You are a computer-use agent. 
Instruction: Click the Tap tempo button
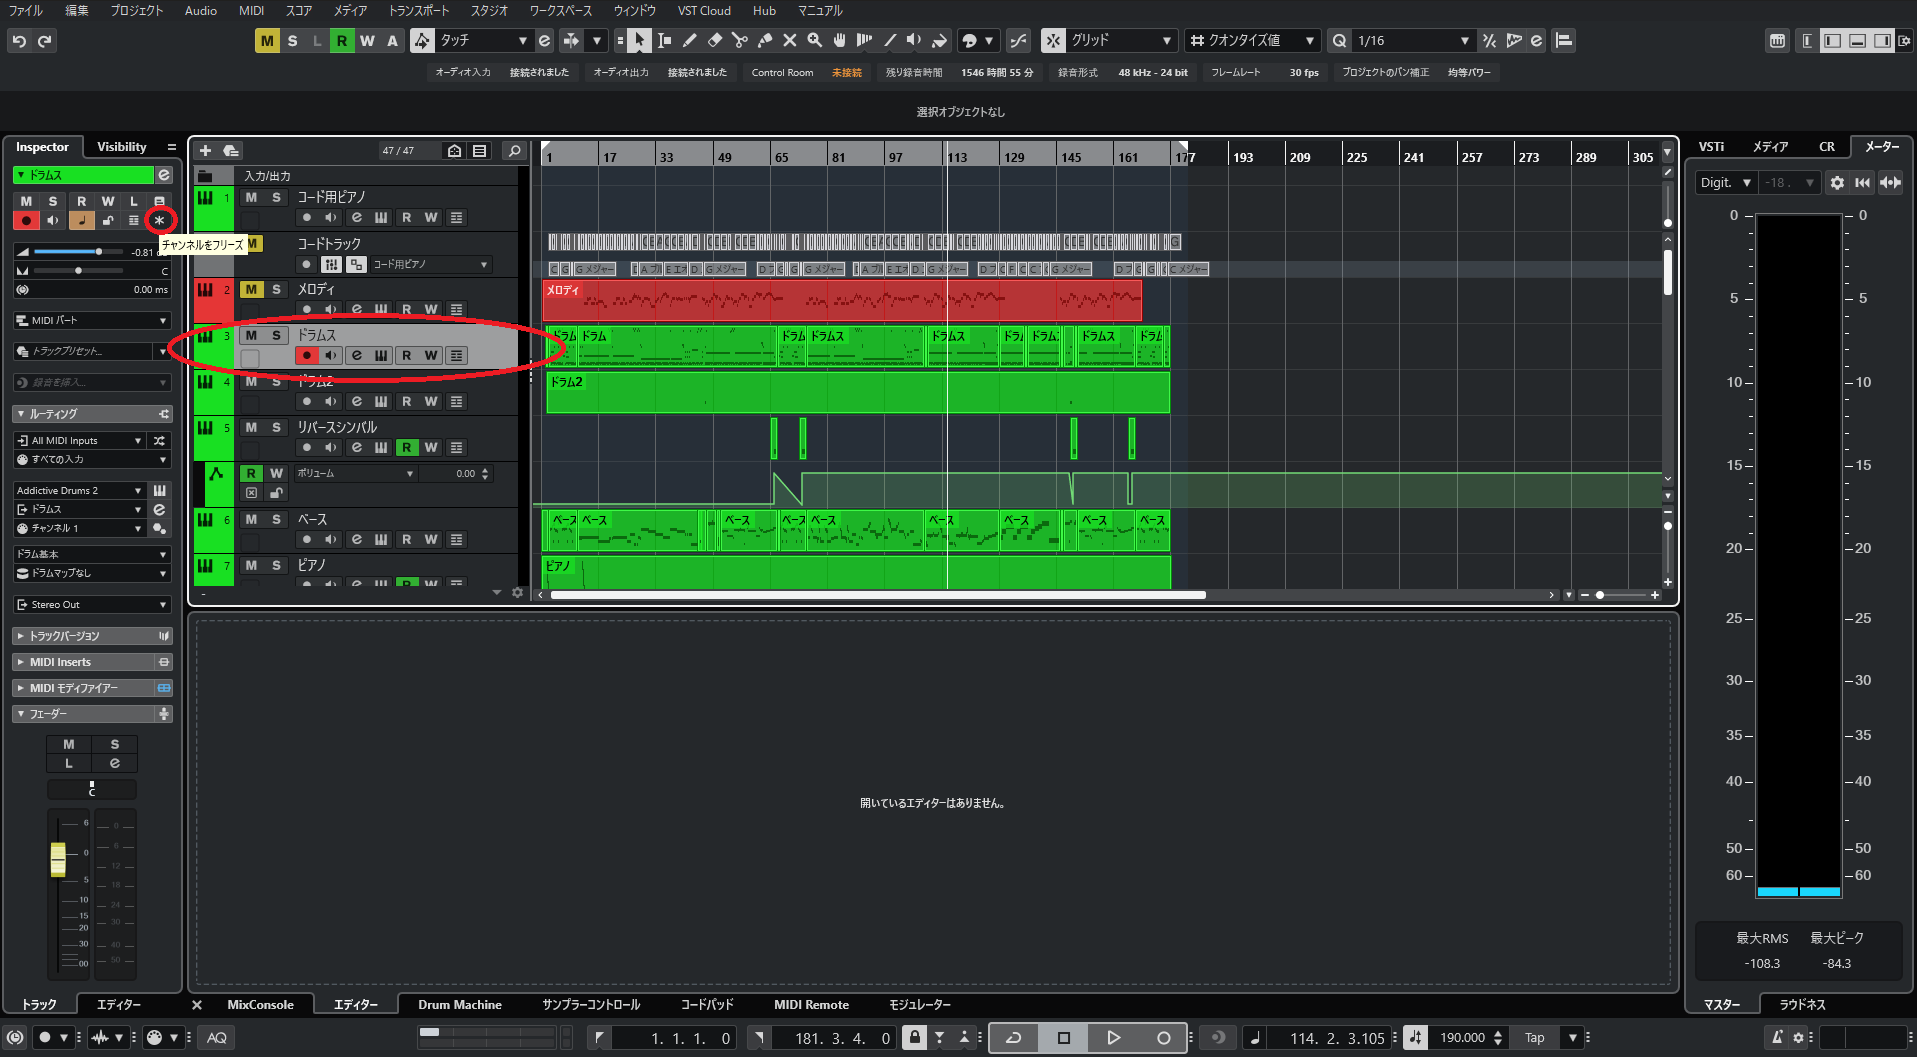coord(1534,1038)
